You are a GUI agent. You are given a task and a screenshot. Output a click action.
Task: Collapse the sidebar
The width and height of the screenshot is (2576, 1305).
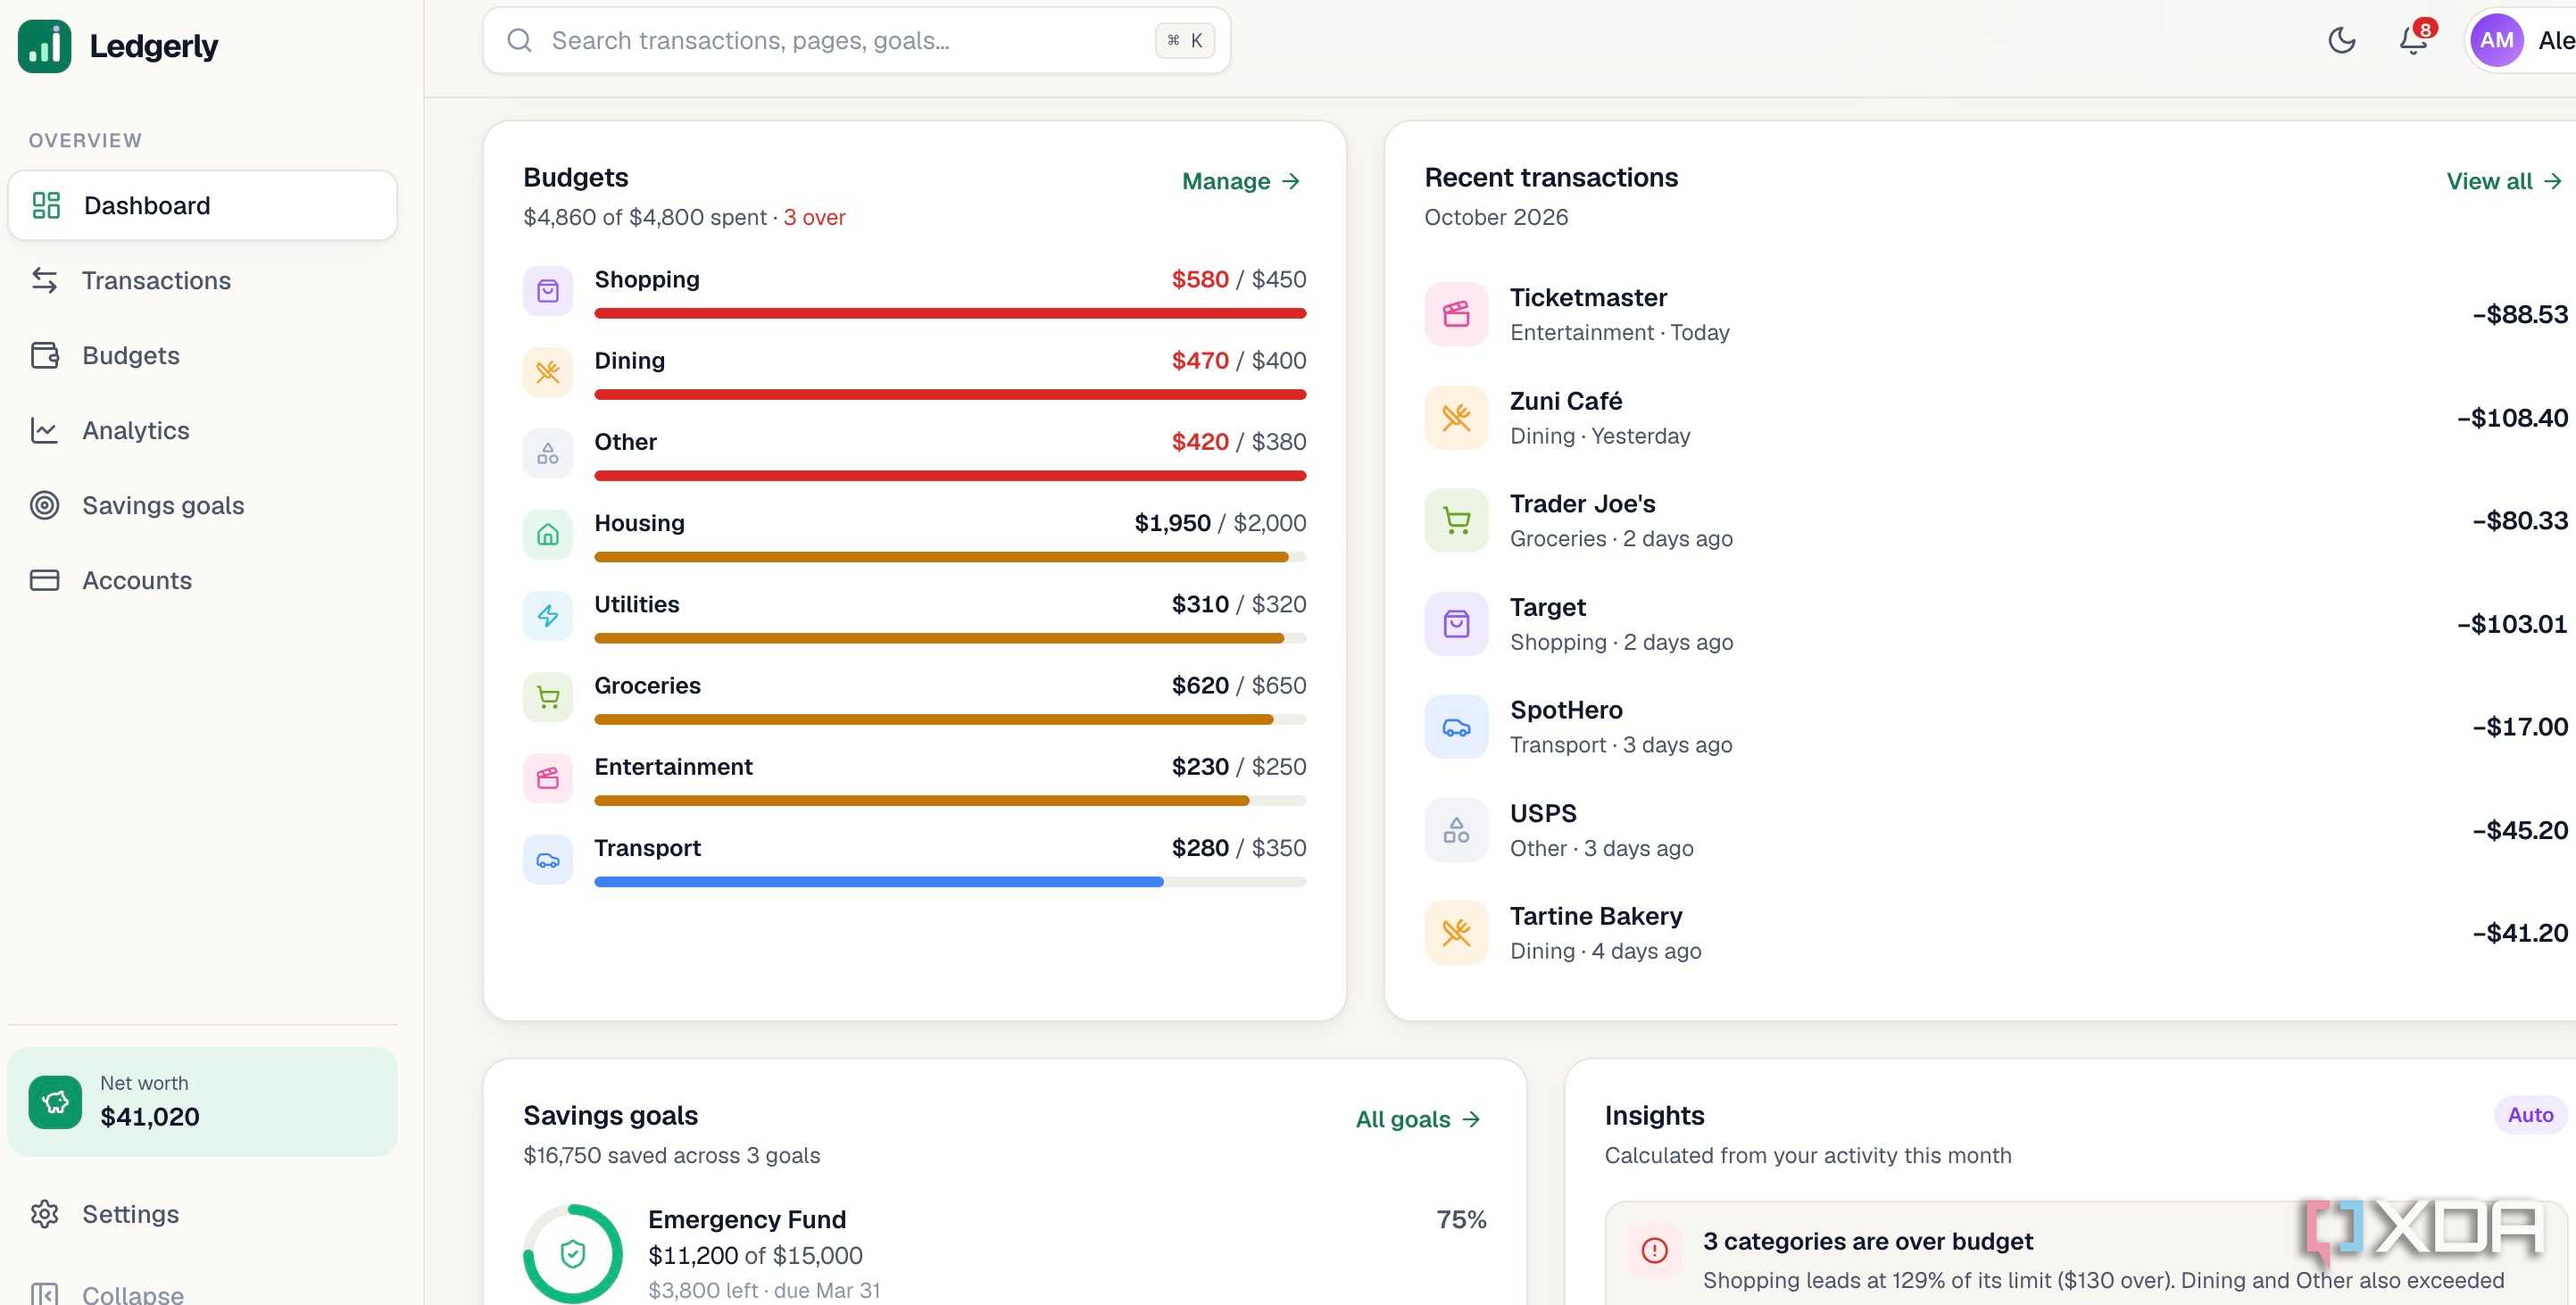click(x=108, y=1293)
